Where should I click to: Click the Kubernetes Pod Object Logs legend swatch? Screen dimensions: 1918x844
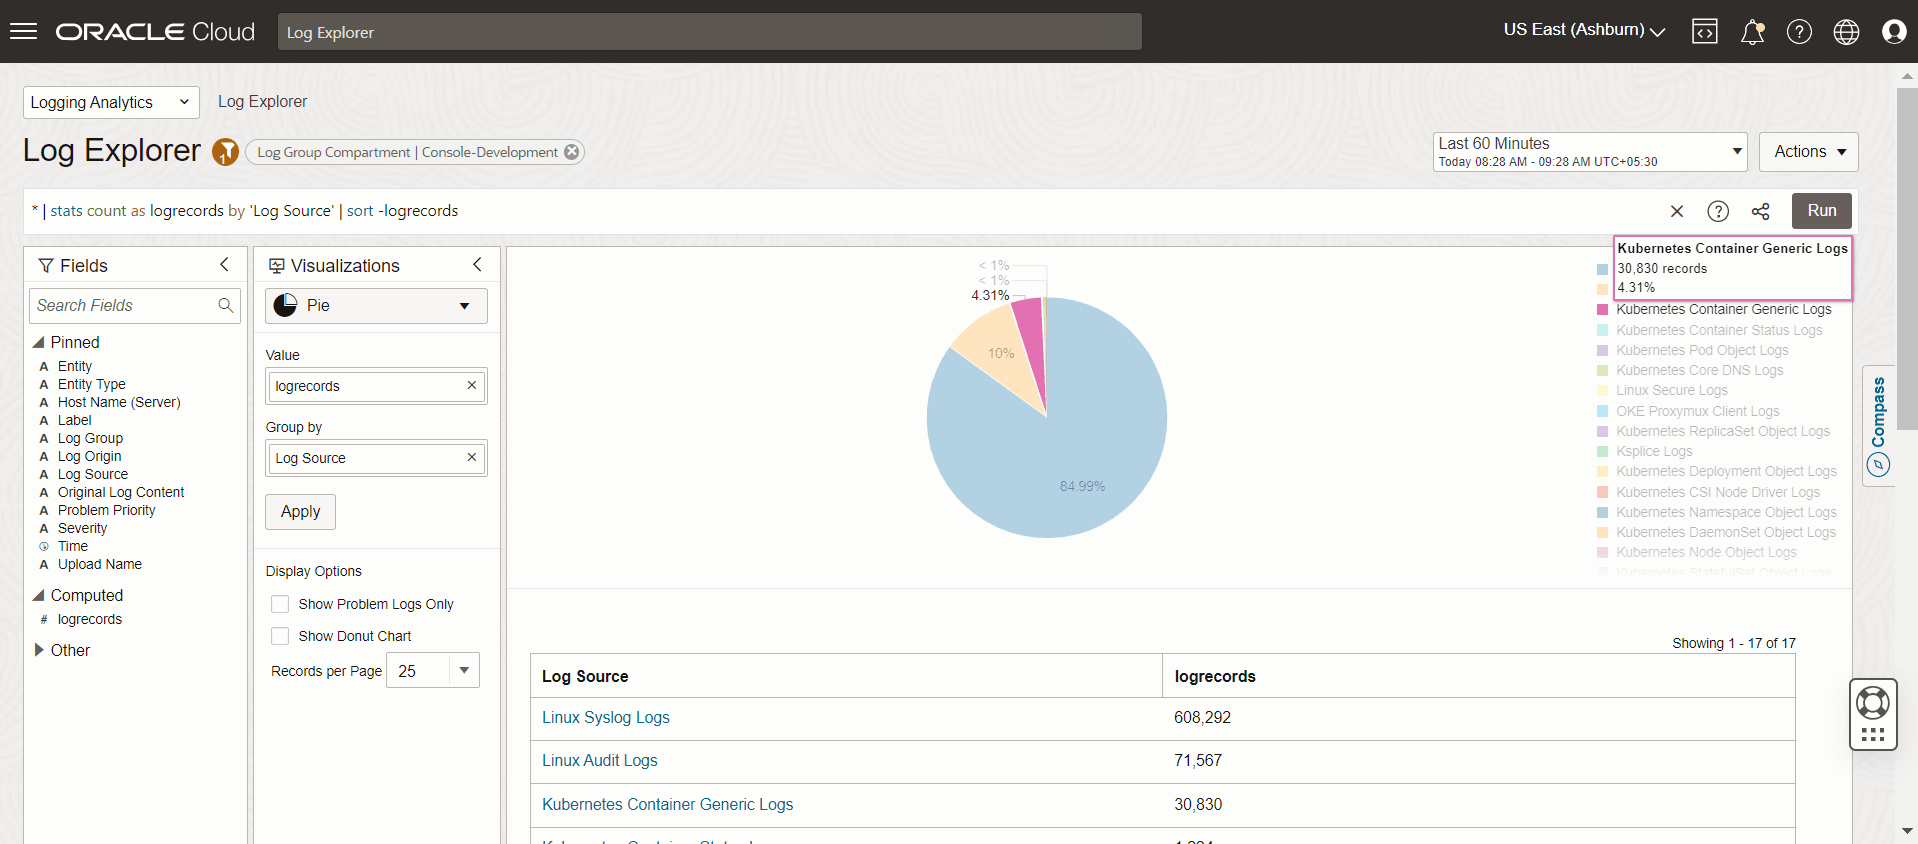point(1602,351)
